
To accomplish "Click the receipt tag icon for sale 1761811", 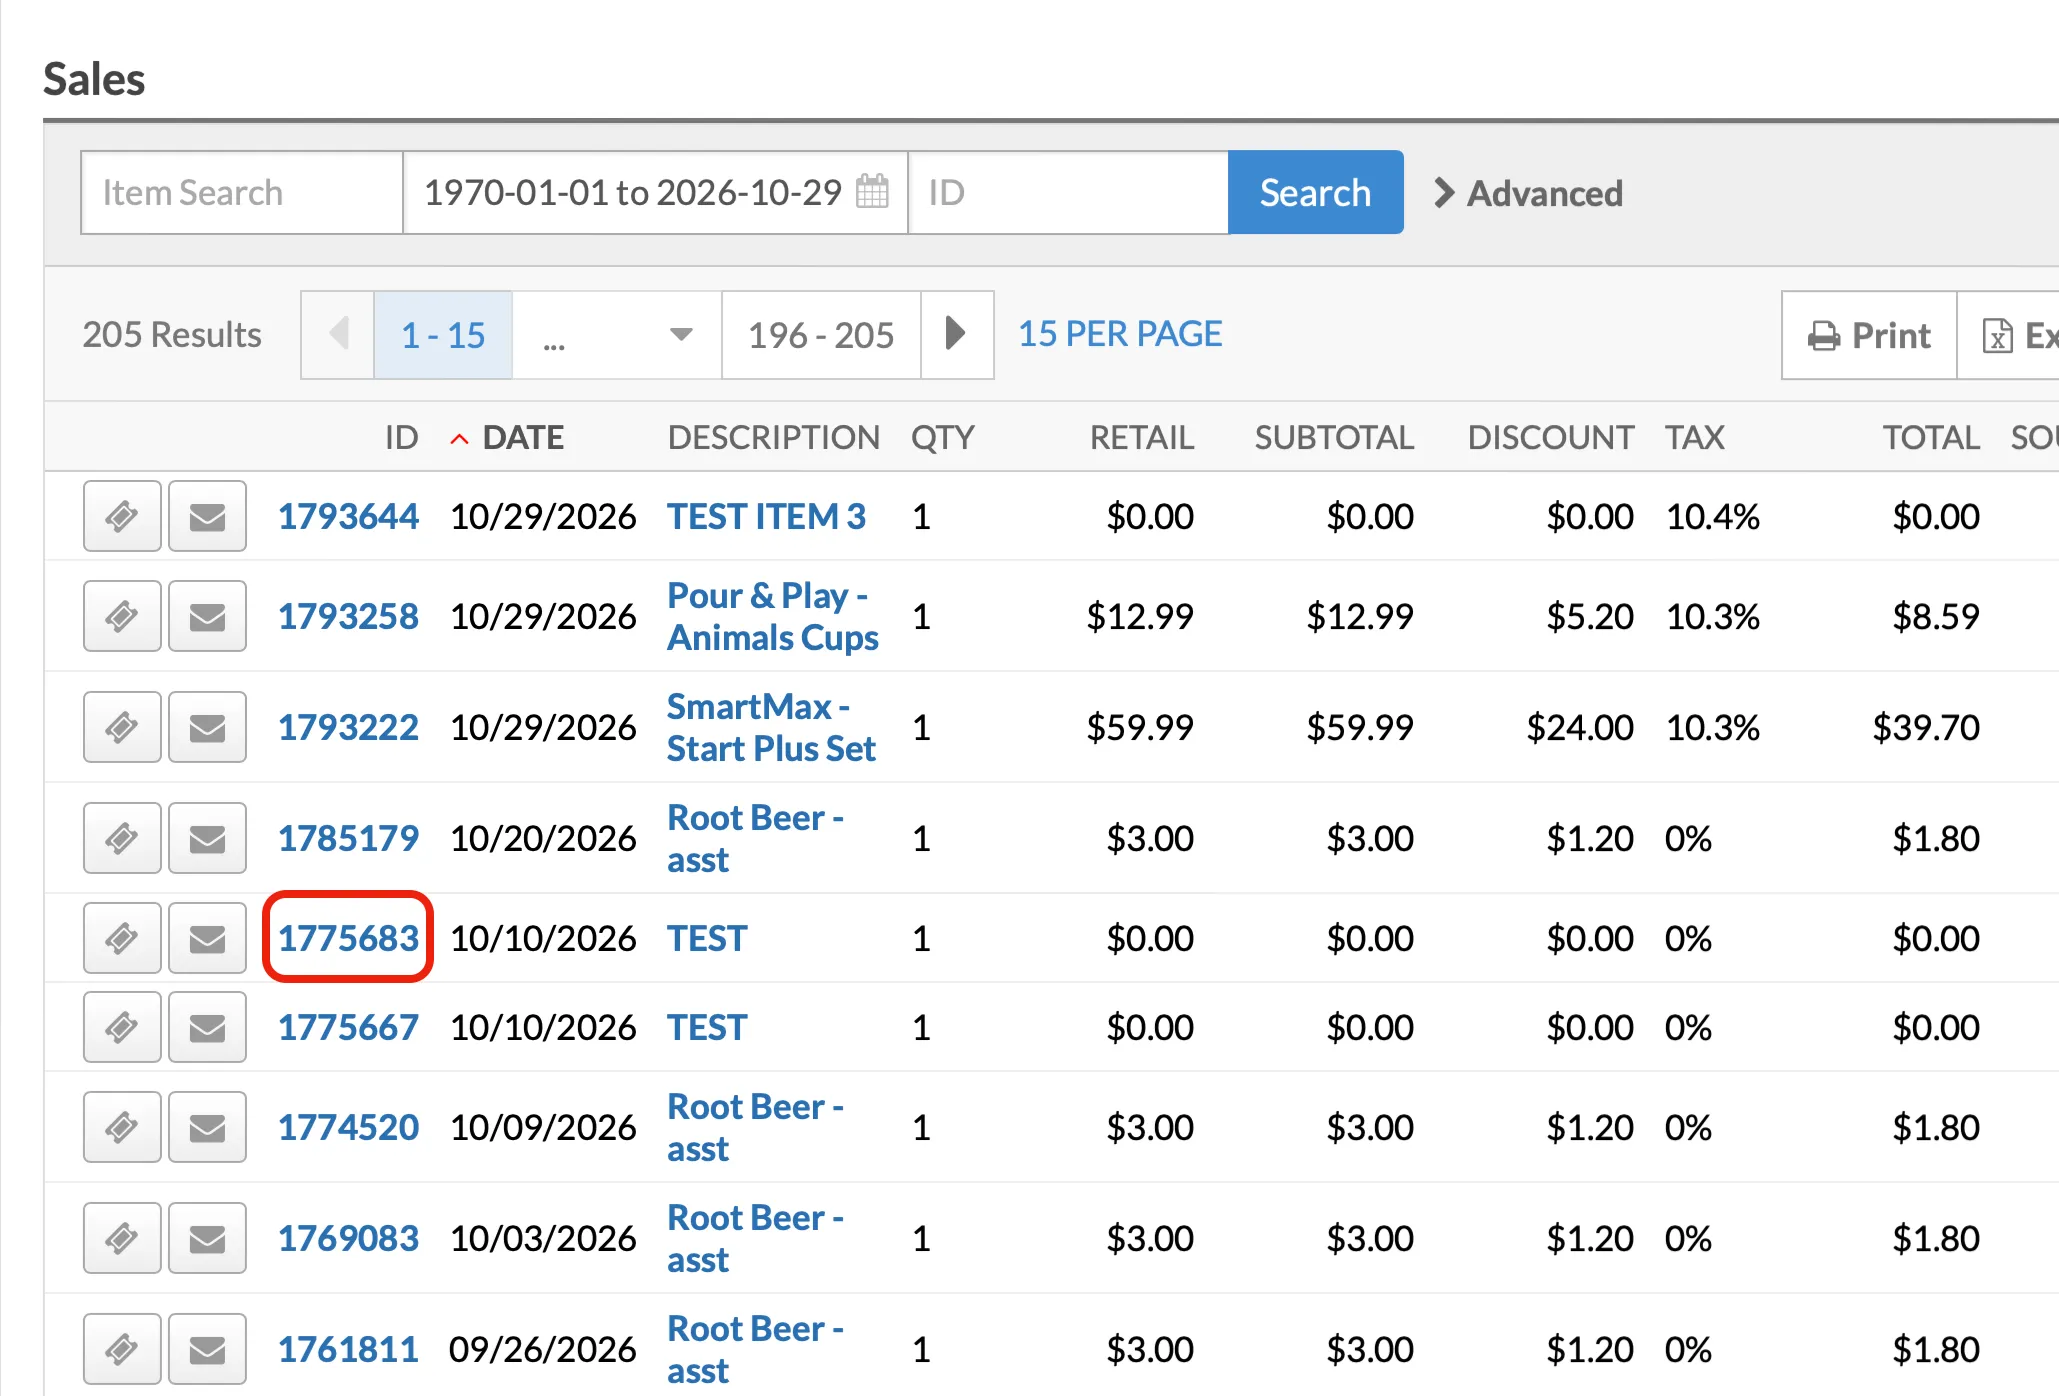I will [x=122, y=1349].
